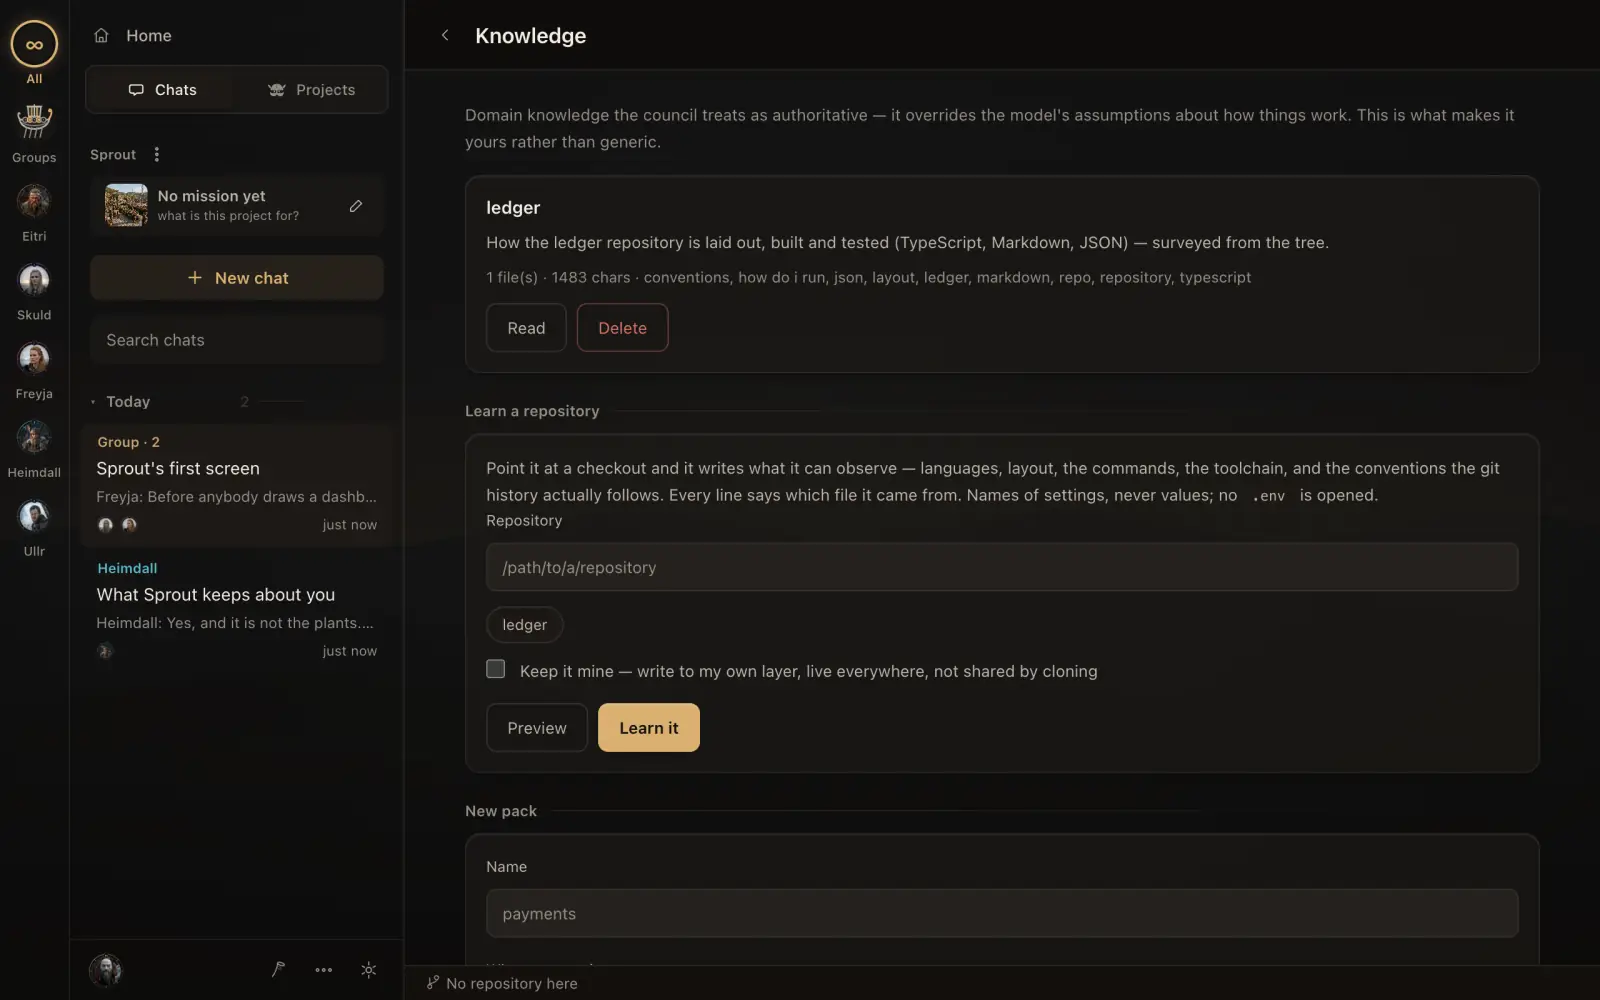The height and width of the screenshot is (1000, 1600).
Task: Click the No mission yet text
Action: pyautogui.click(x=211, y=196)
